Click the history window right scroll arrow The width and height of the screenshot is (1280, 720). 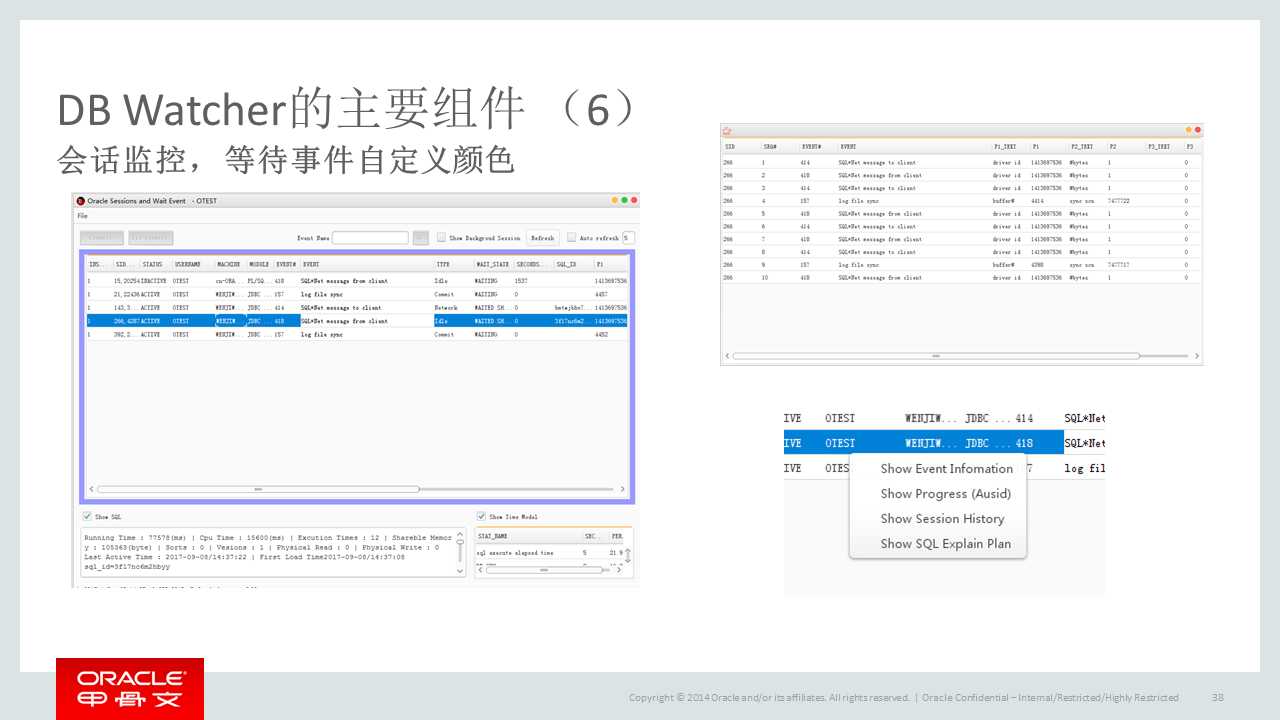click(x=1197, y=356)
